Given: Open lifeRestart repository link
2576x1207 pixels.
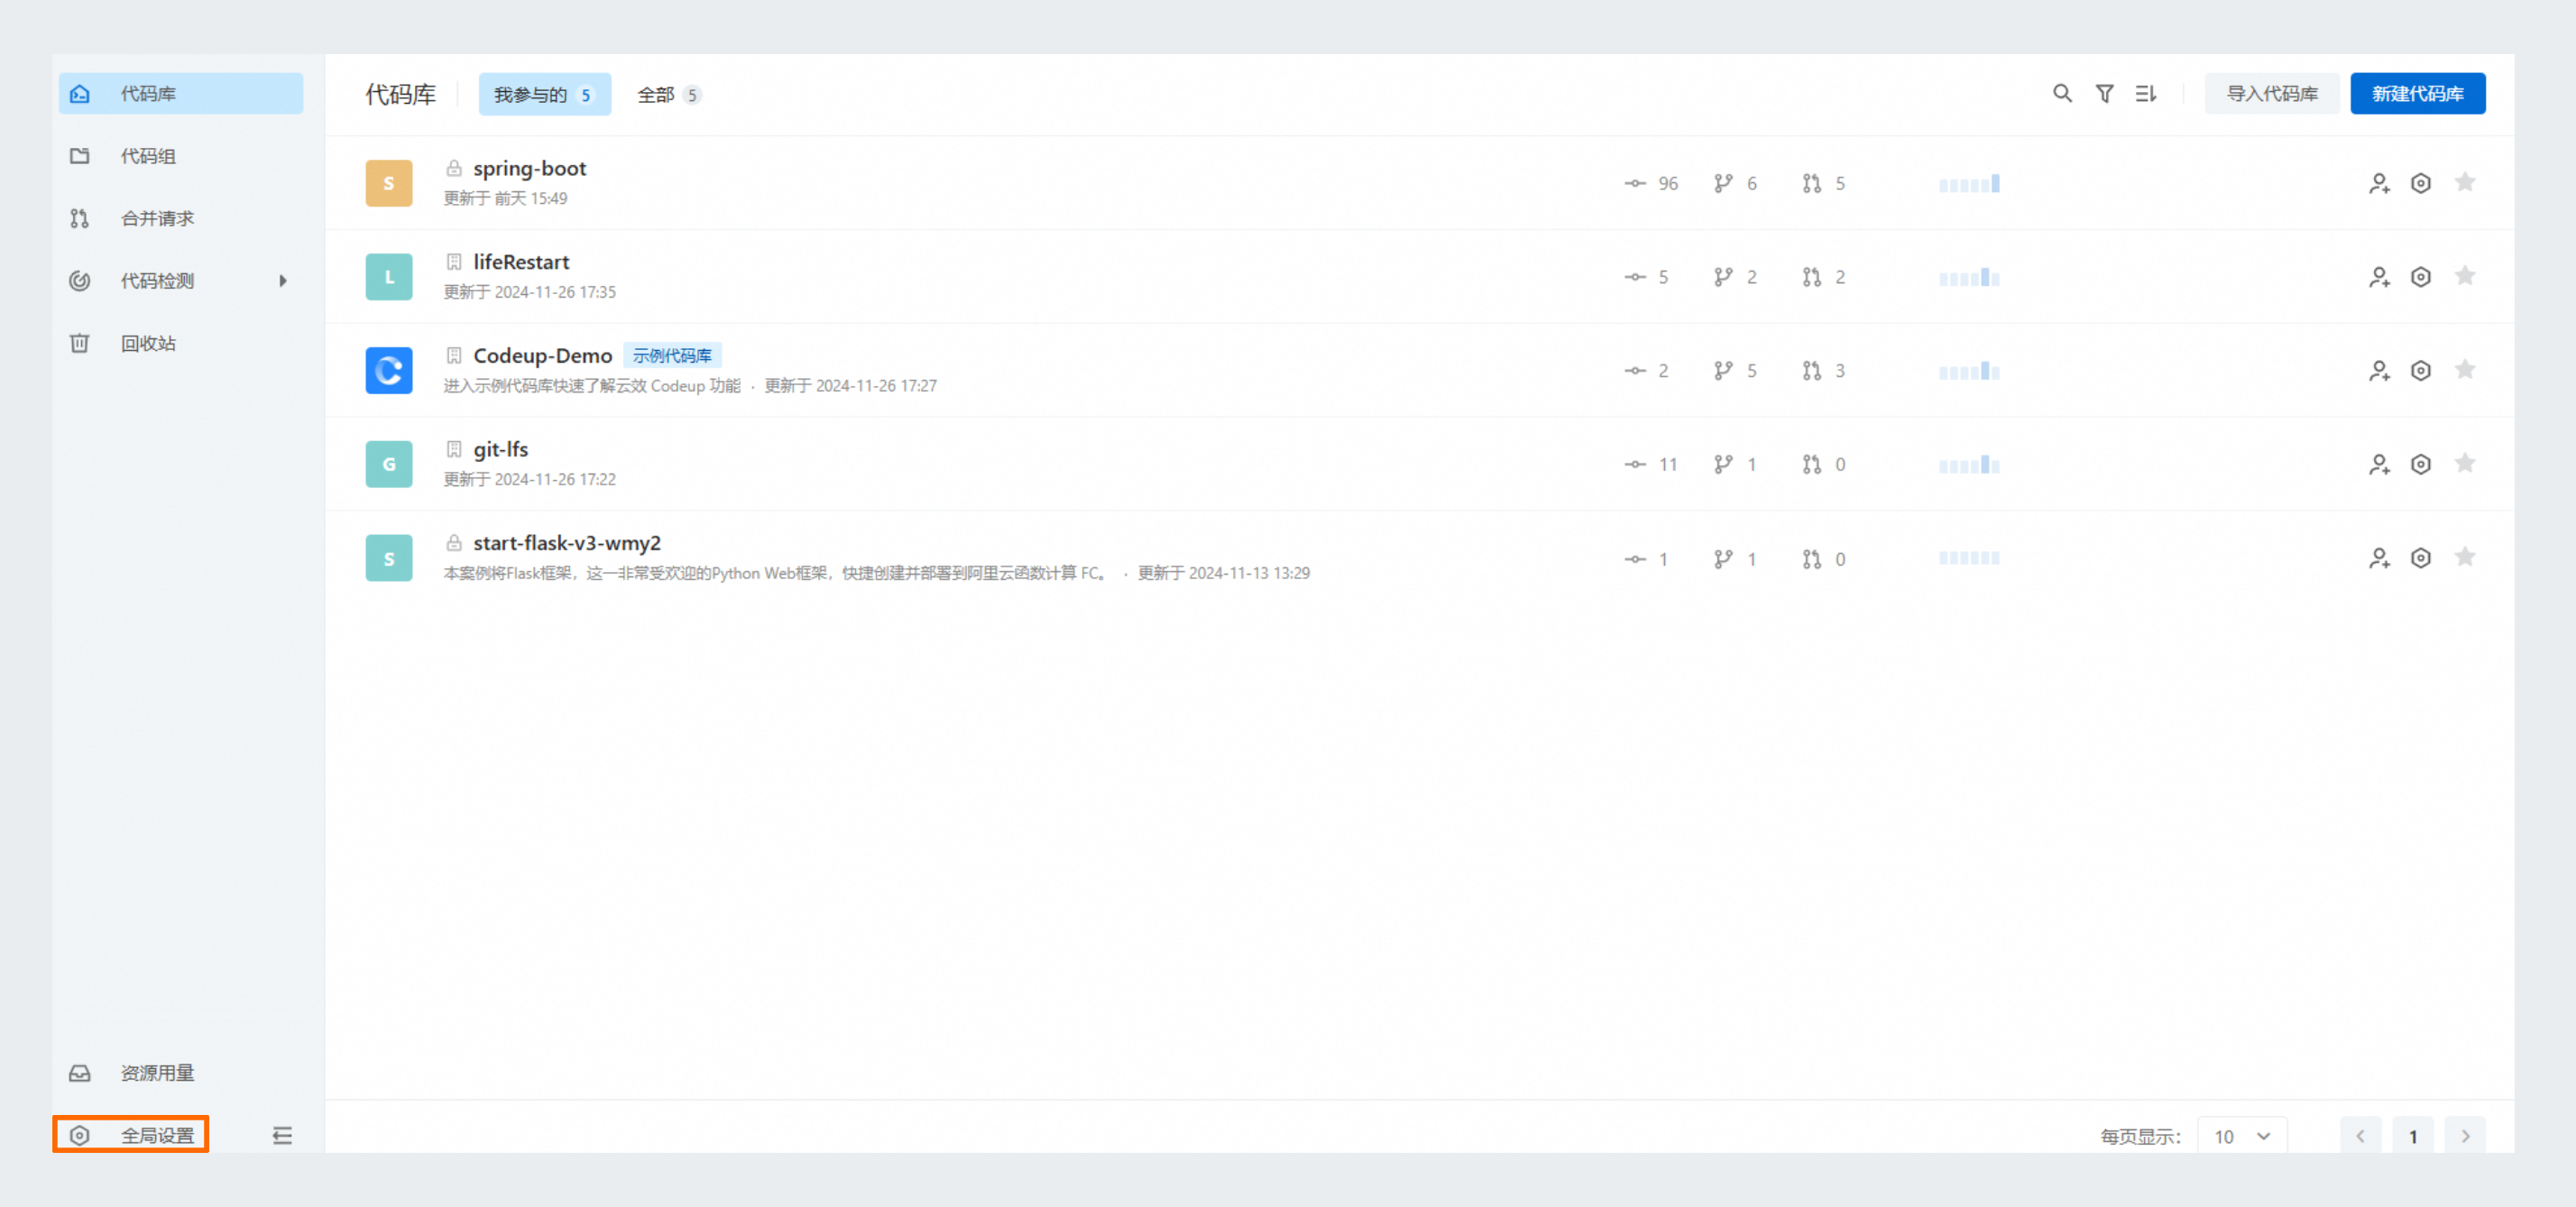Looking at the screenshot, I should click(521, 262).
